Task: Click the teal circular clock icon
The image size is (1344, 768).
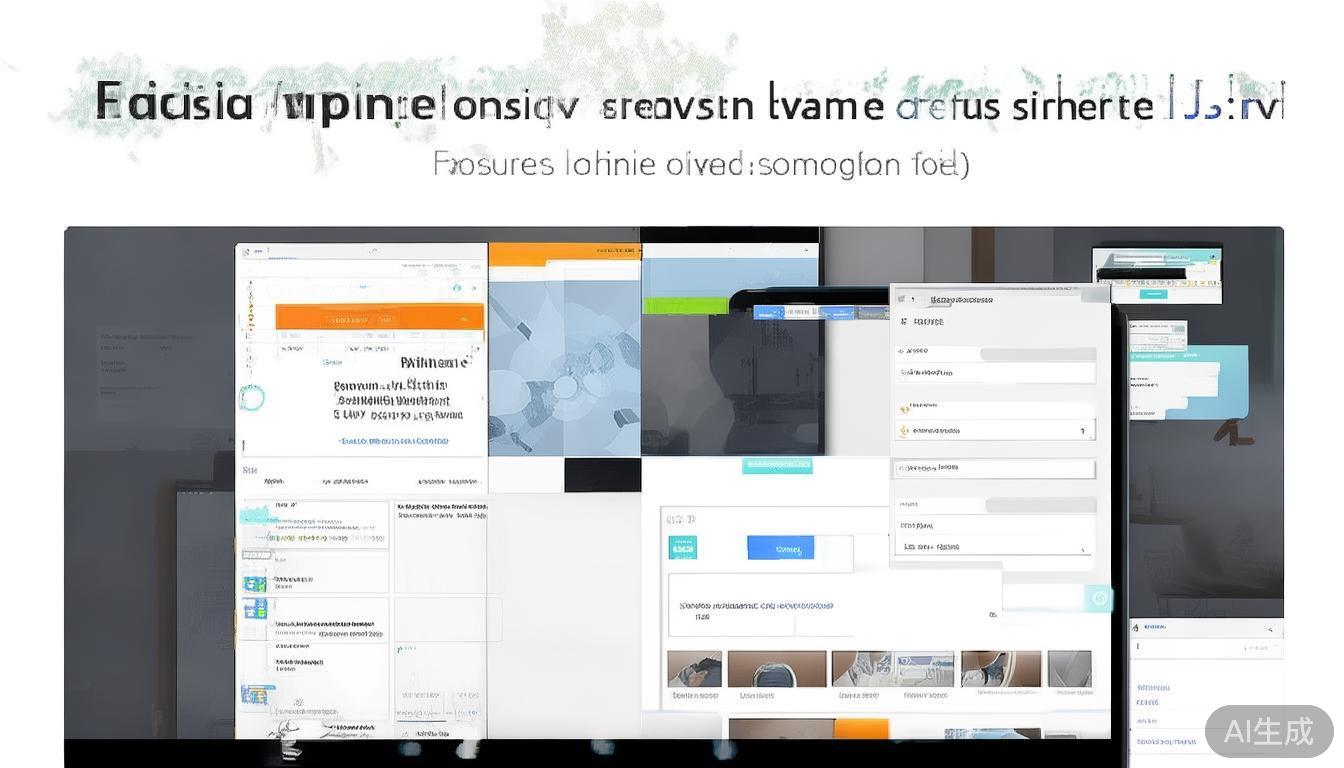Action: (x=1098, y=598)
